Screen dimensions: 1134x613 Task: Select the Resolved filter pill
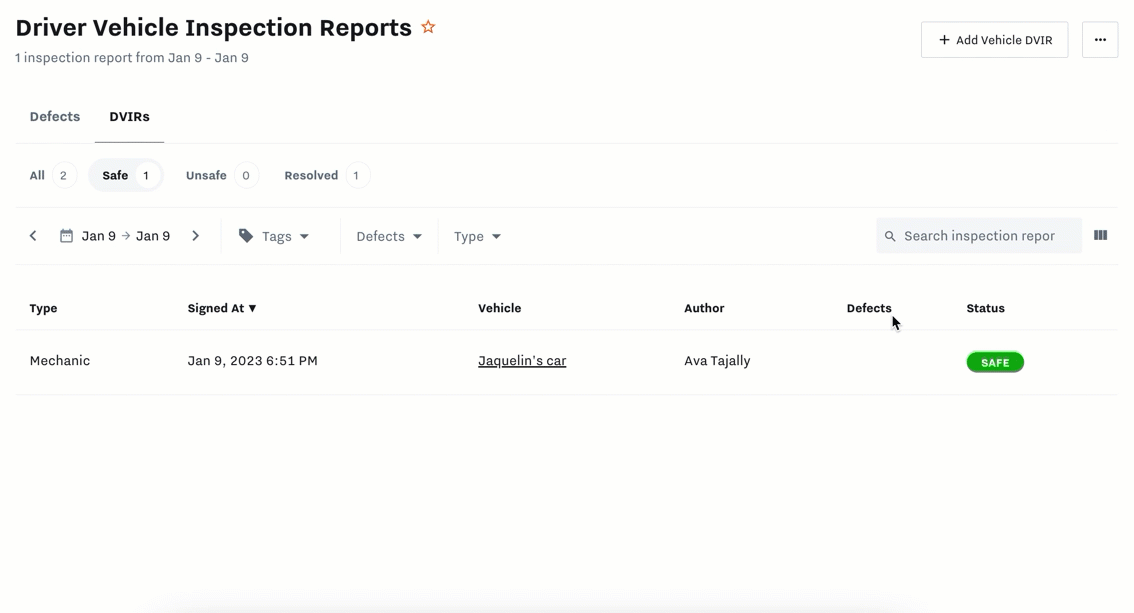(325, 176)
